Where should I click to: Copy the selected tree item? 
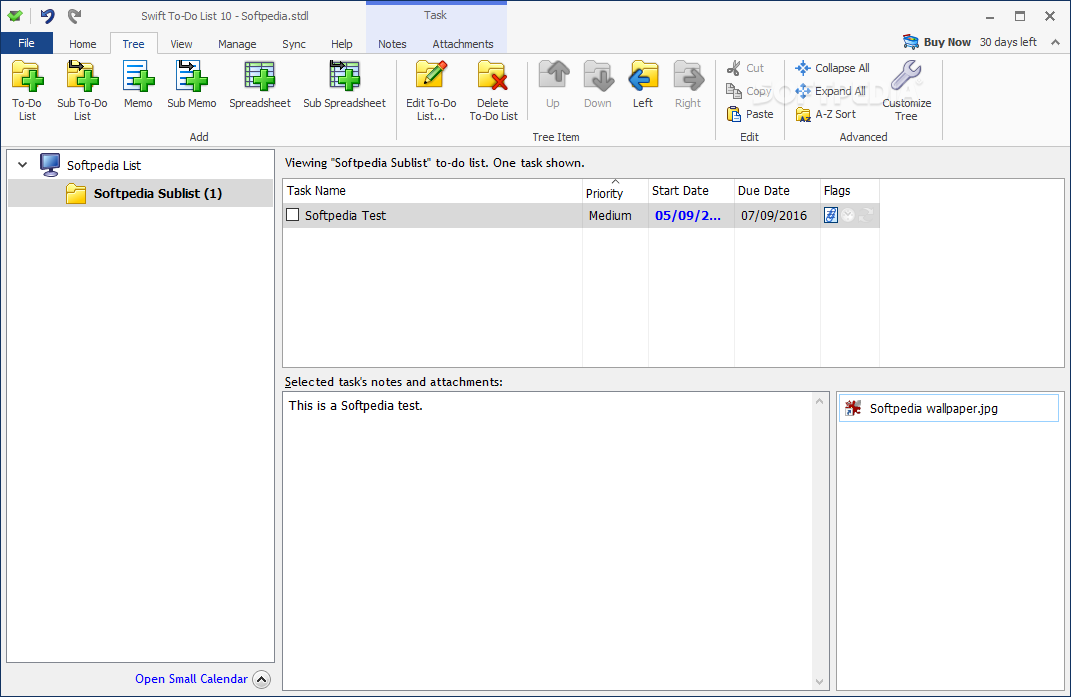coord(749,91)
